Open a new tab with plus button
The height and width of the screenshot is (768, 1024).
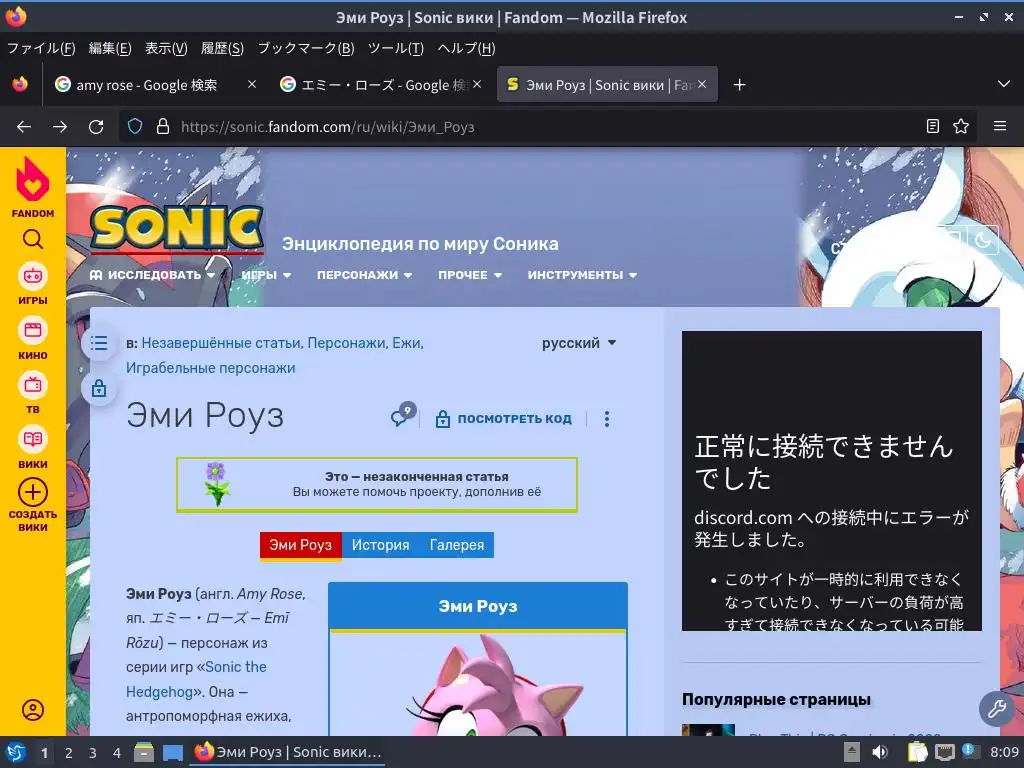point(739,85)
